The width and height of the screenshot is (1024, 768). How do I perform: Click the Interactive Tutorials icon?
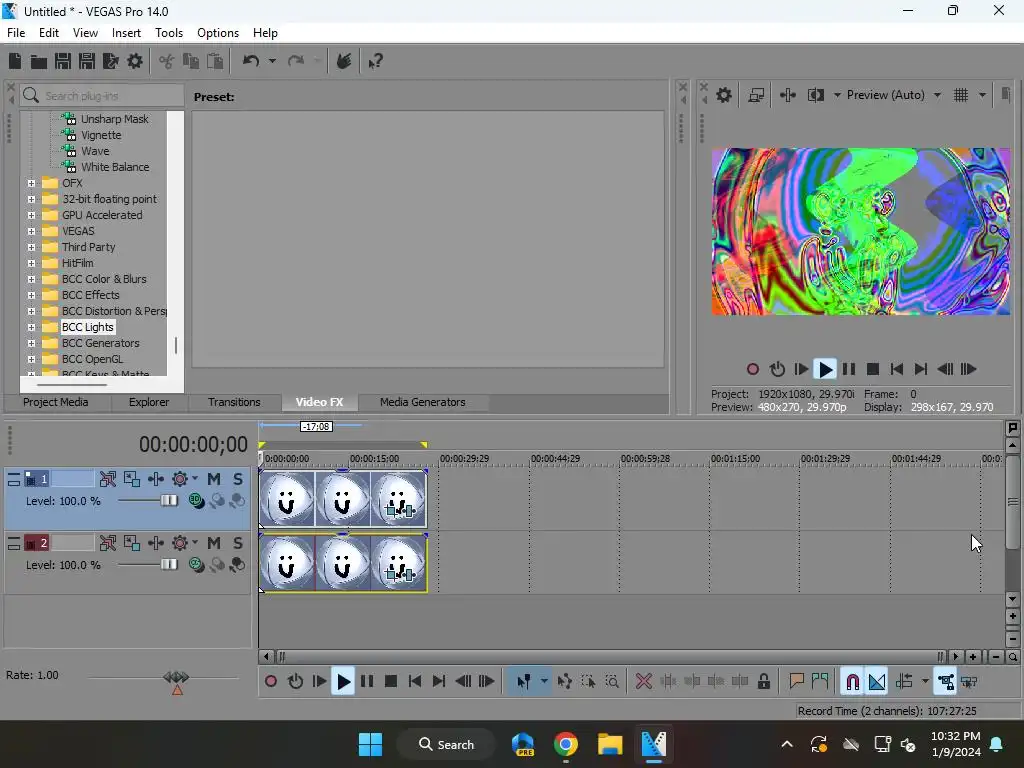click(x=344, y=61)
